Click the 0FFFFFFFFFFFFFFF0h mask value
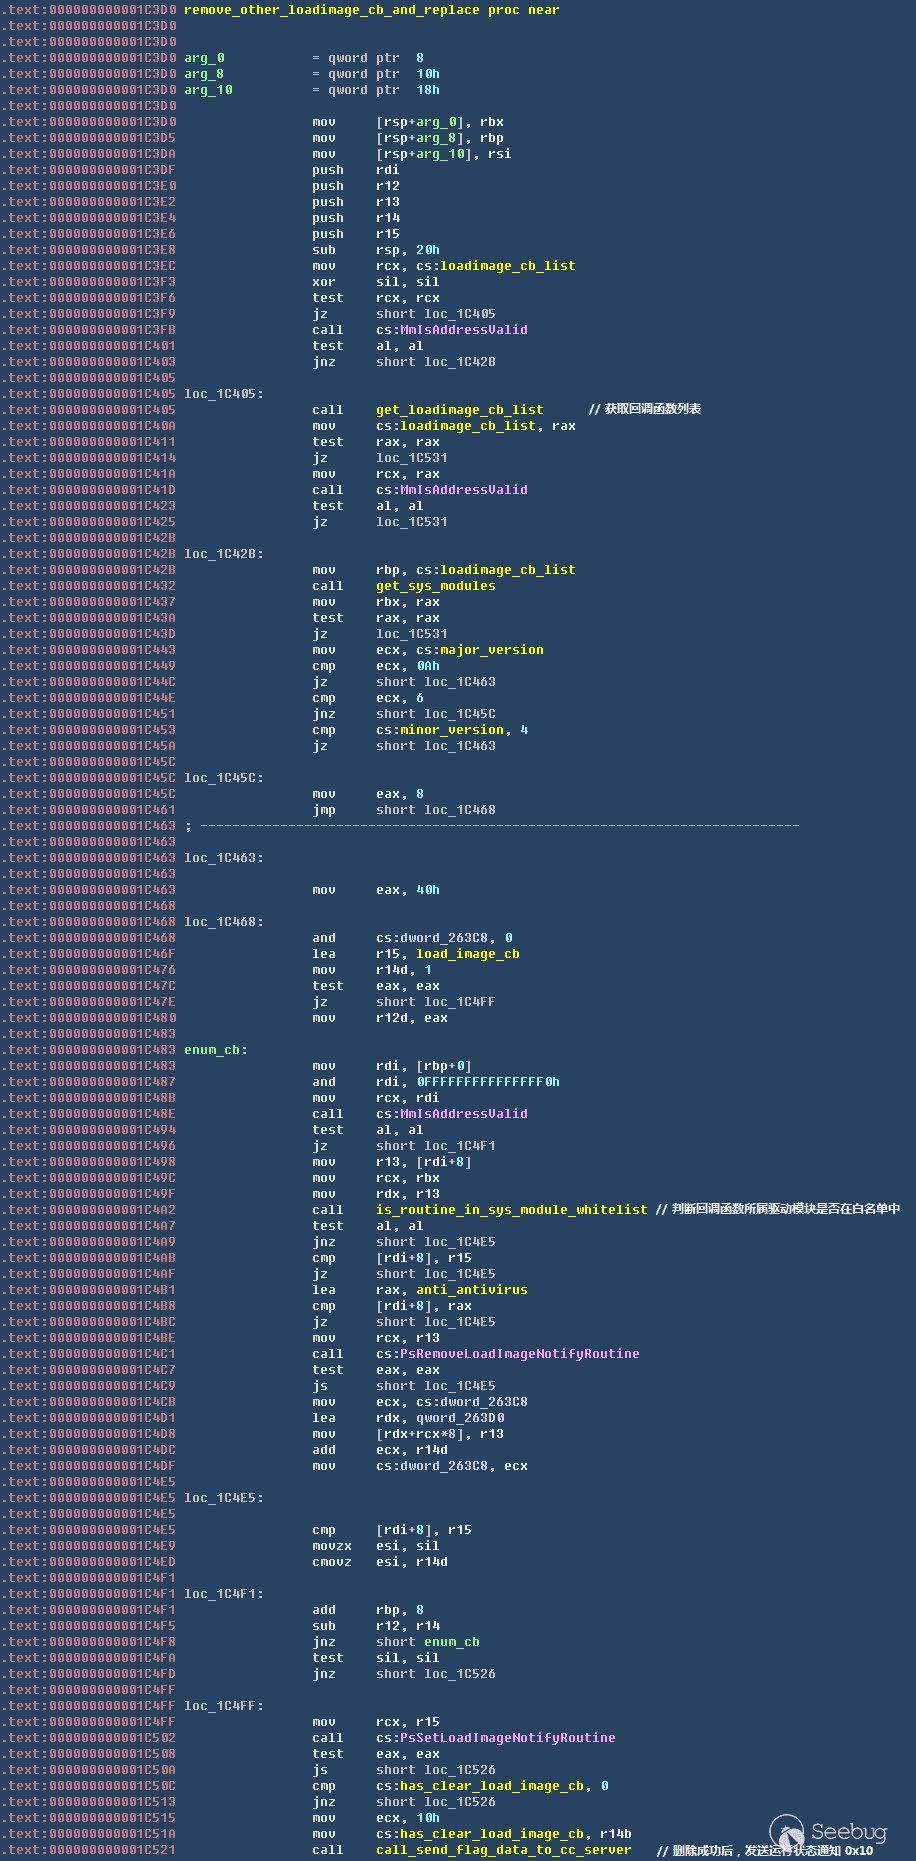The width and height of the screenshot is (916, 1861). click(x=488, y=1082)
